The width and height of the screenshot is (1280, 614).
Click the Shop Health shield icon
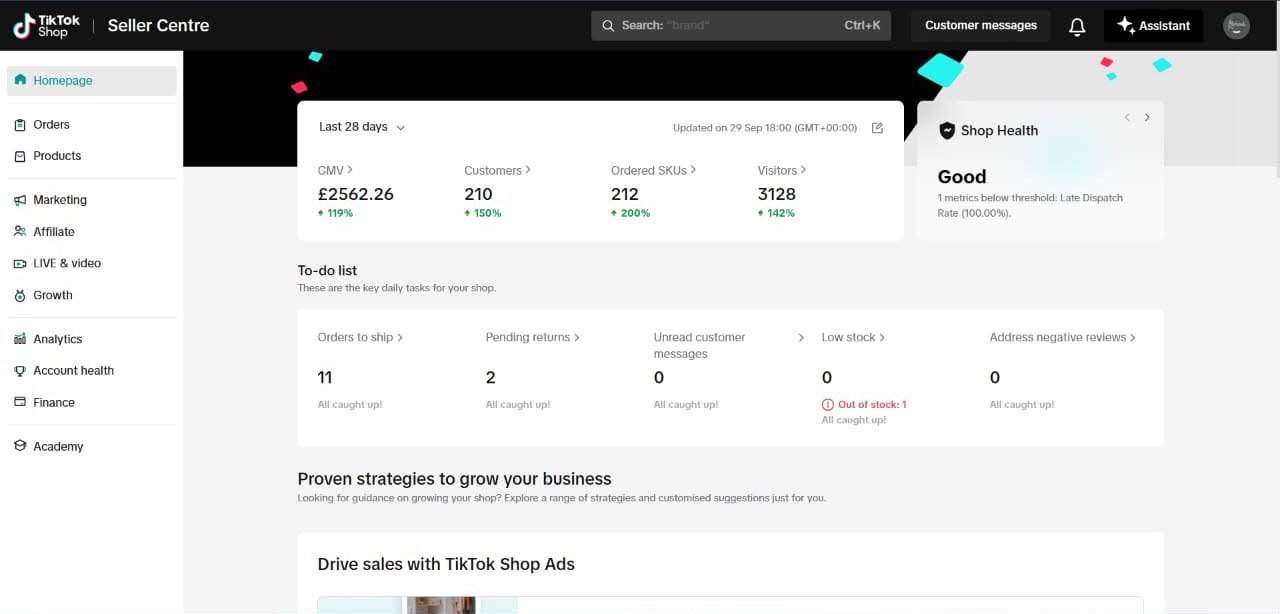[946, 131]
